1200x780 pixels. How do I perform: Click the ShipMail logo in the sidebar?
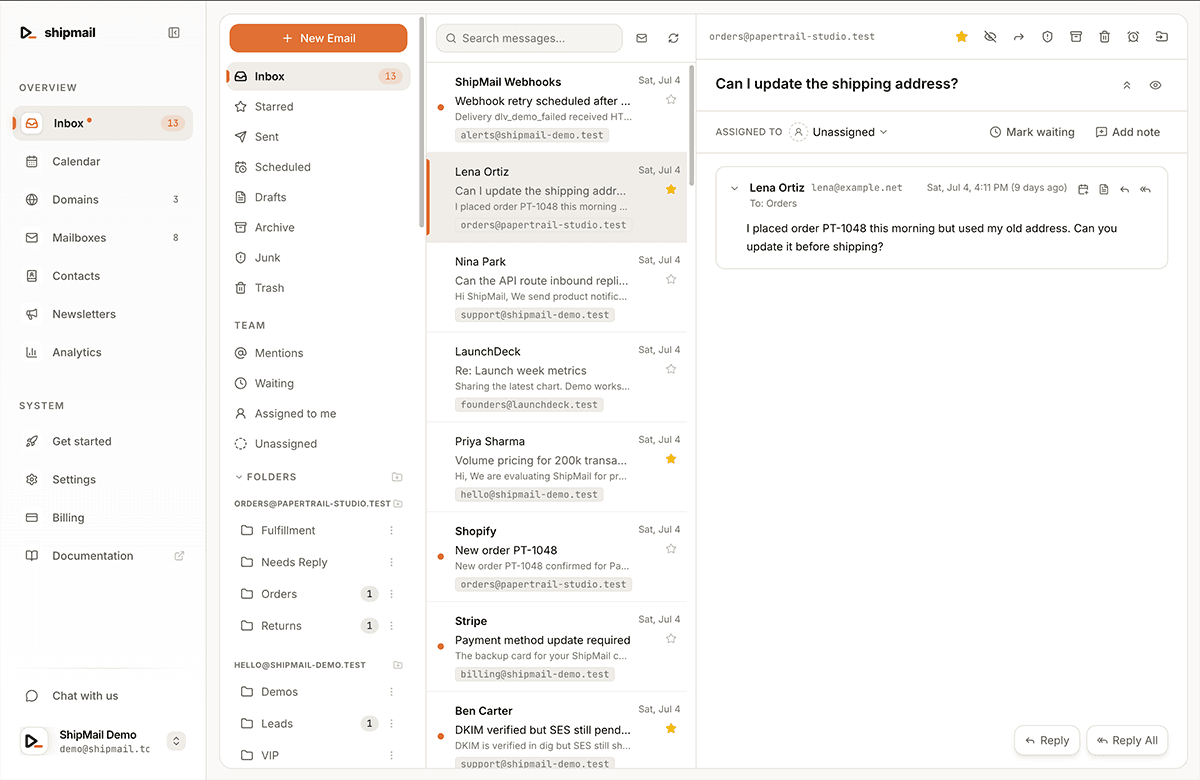coord(57,33)
